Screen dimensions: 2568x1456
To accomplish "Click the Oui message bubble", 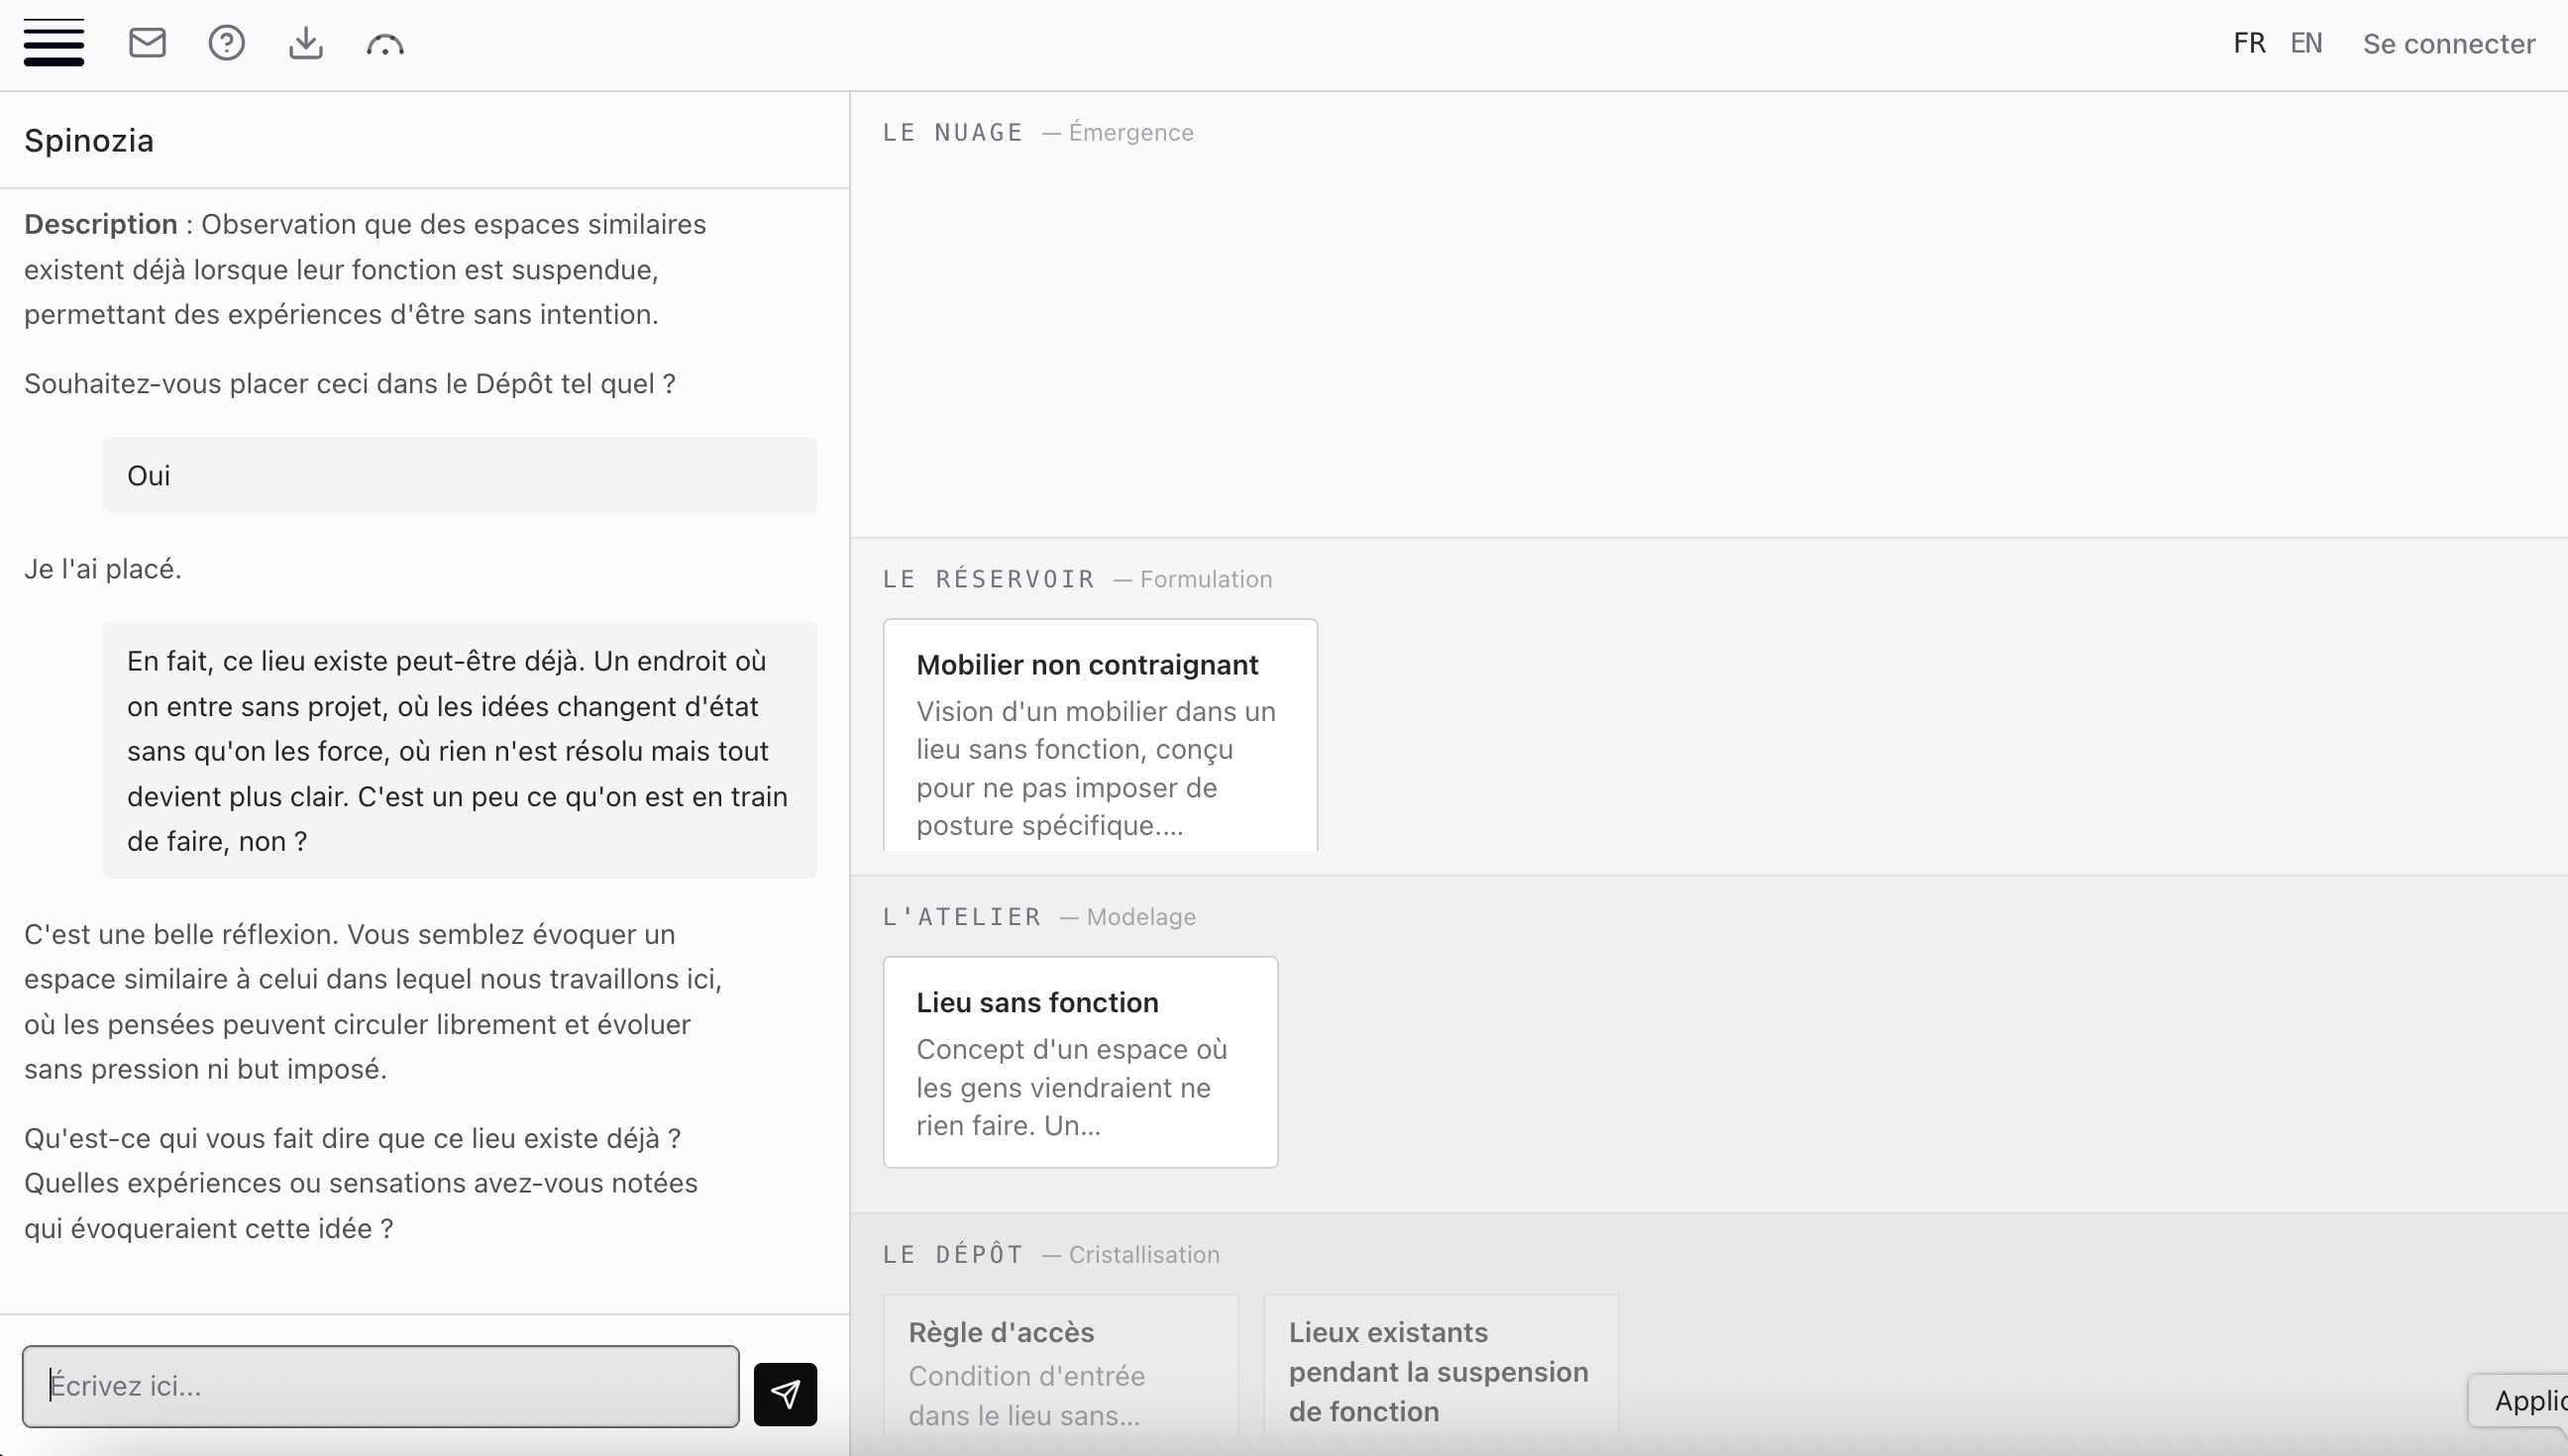I will [459, 475].
